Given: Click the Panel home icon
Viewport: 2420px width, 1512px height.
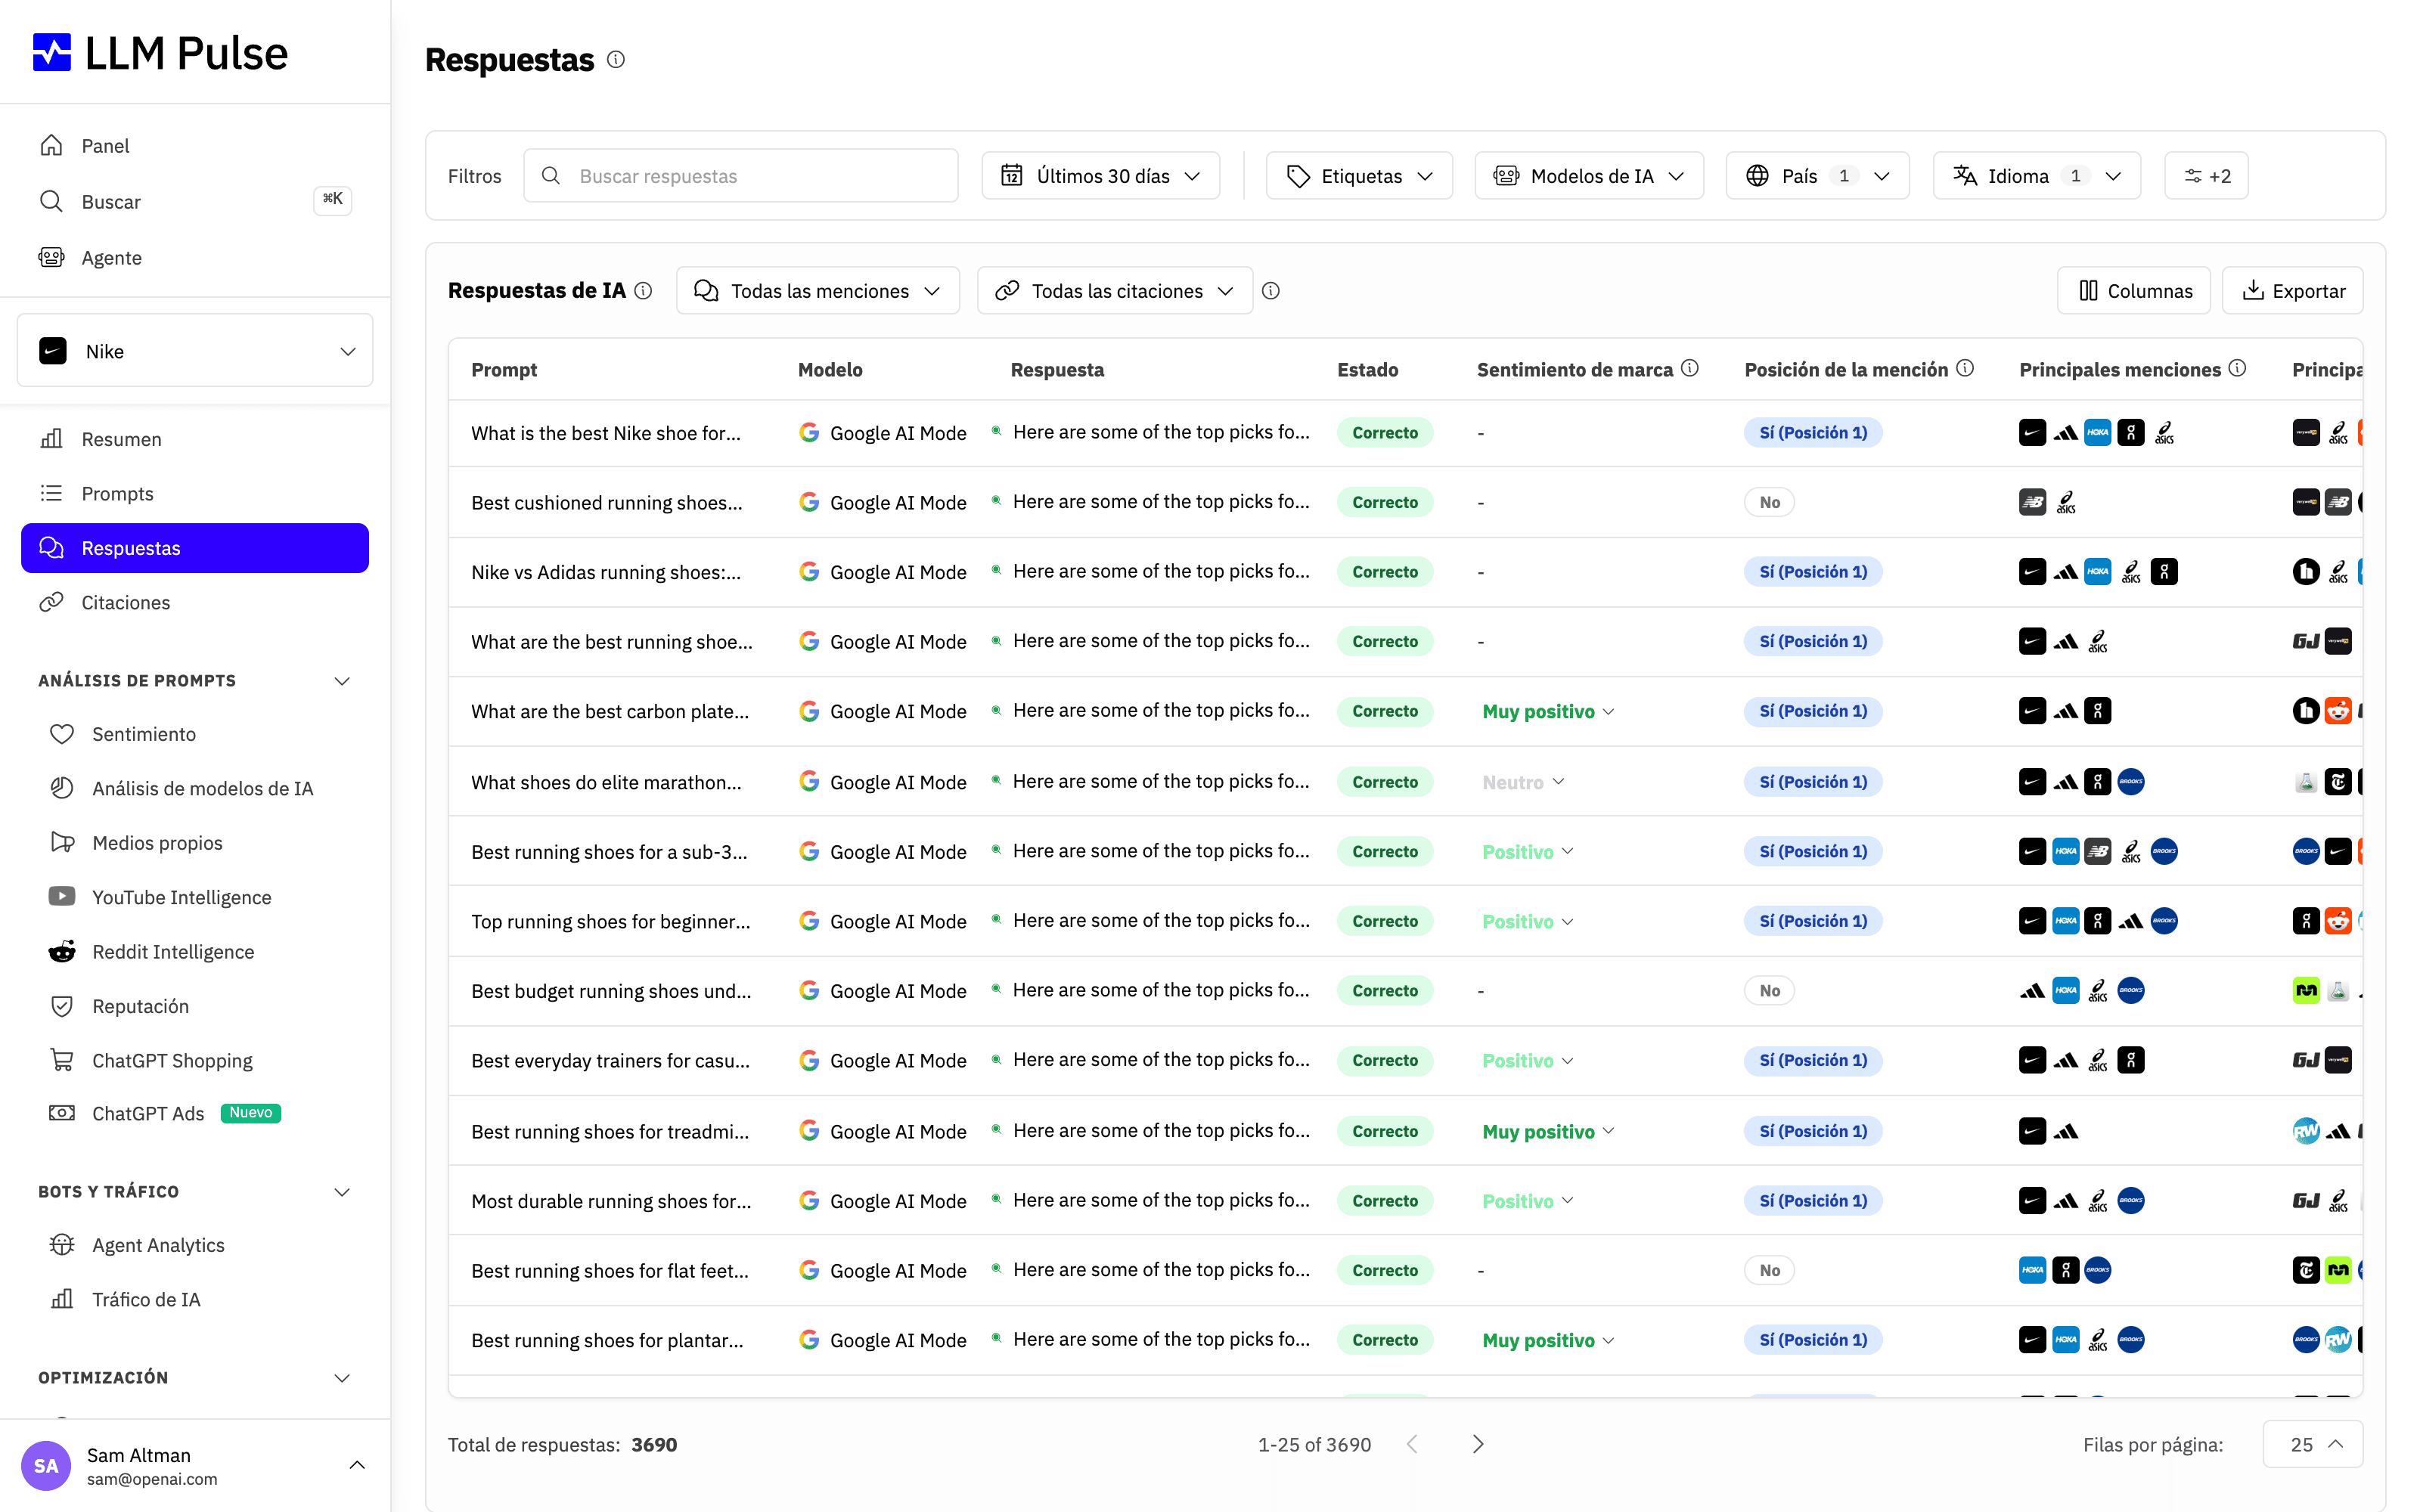Looking at the screenshot, I should point(51,145).
